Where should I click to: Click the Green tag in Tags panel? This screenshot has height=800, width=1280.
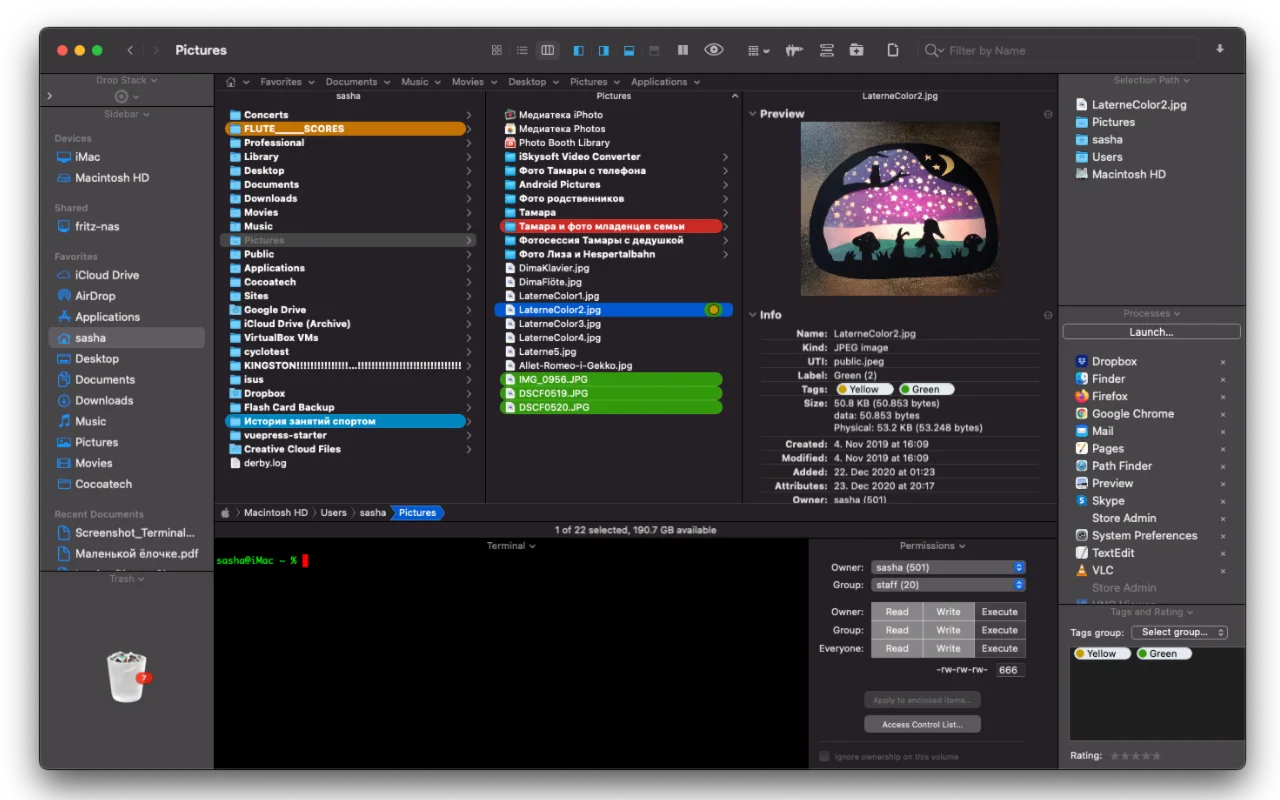coord(1163,654)
